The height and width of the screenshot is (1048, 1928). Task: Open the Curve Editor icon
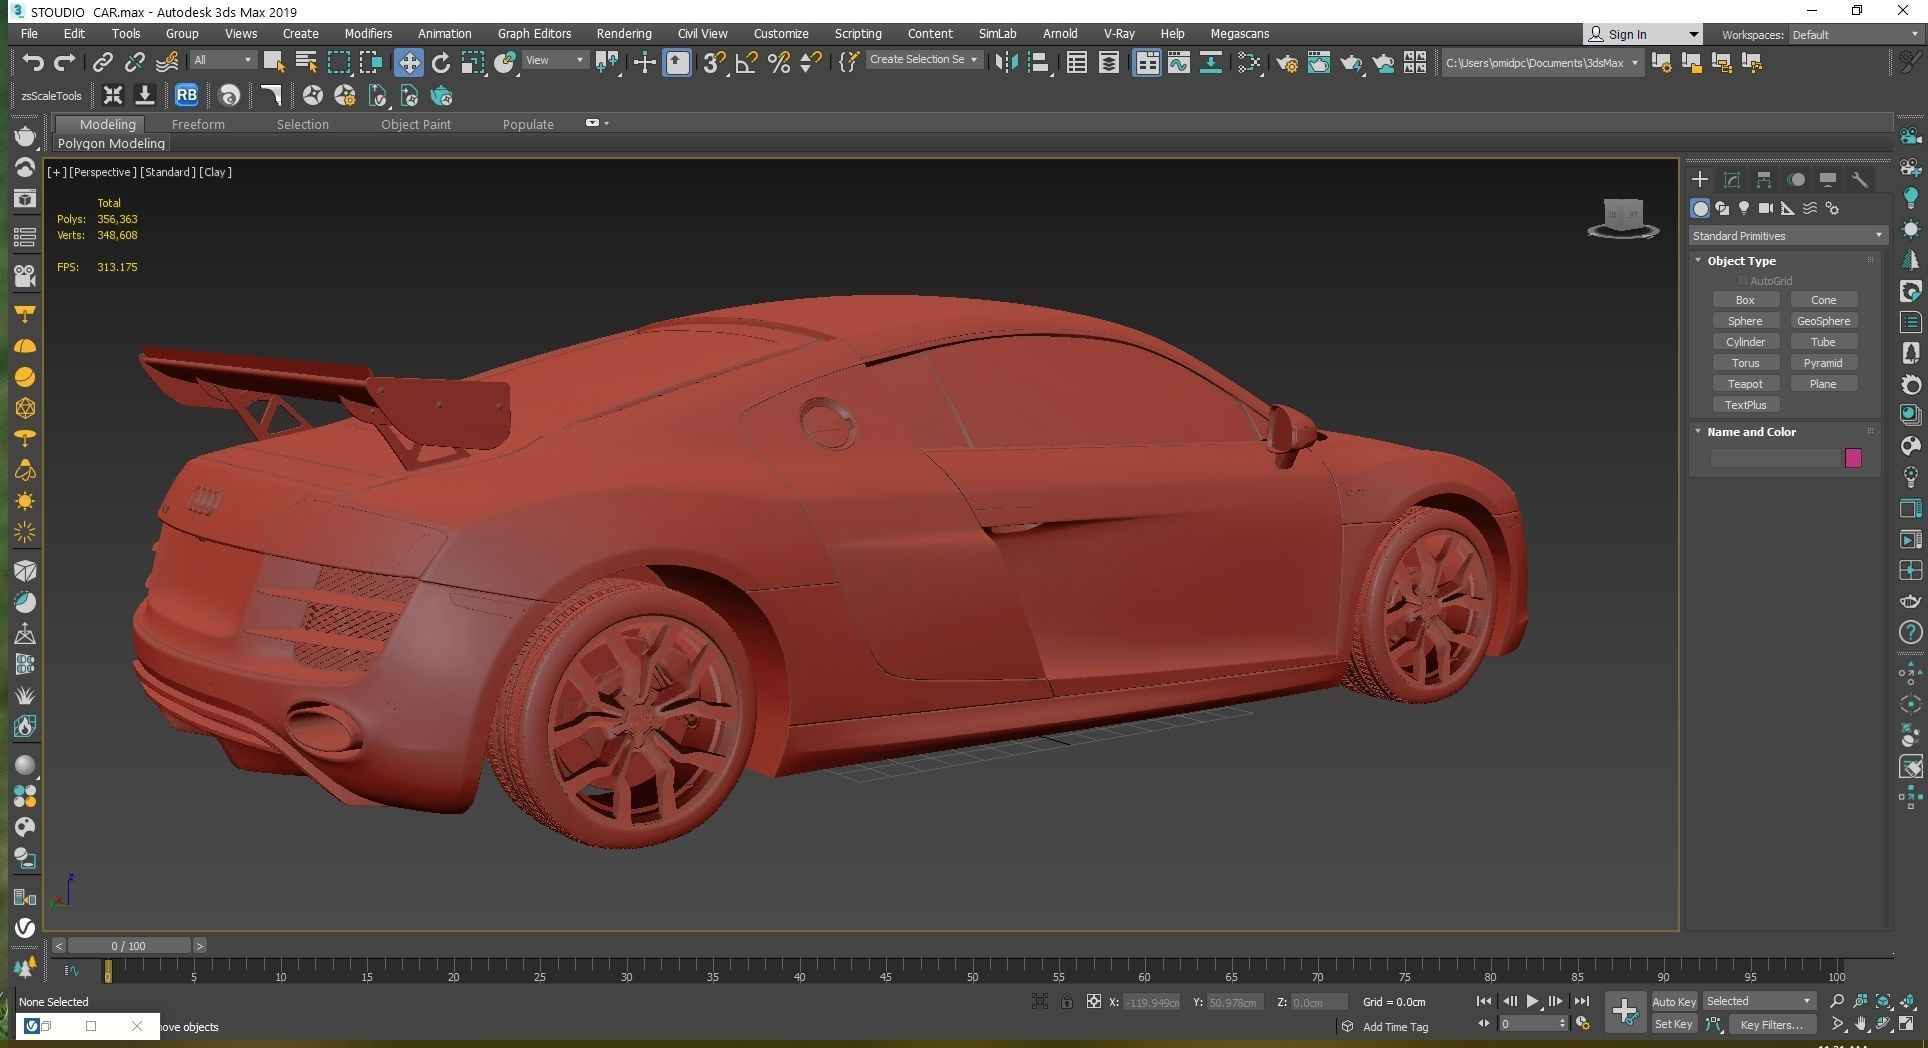[1179, 63]
